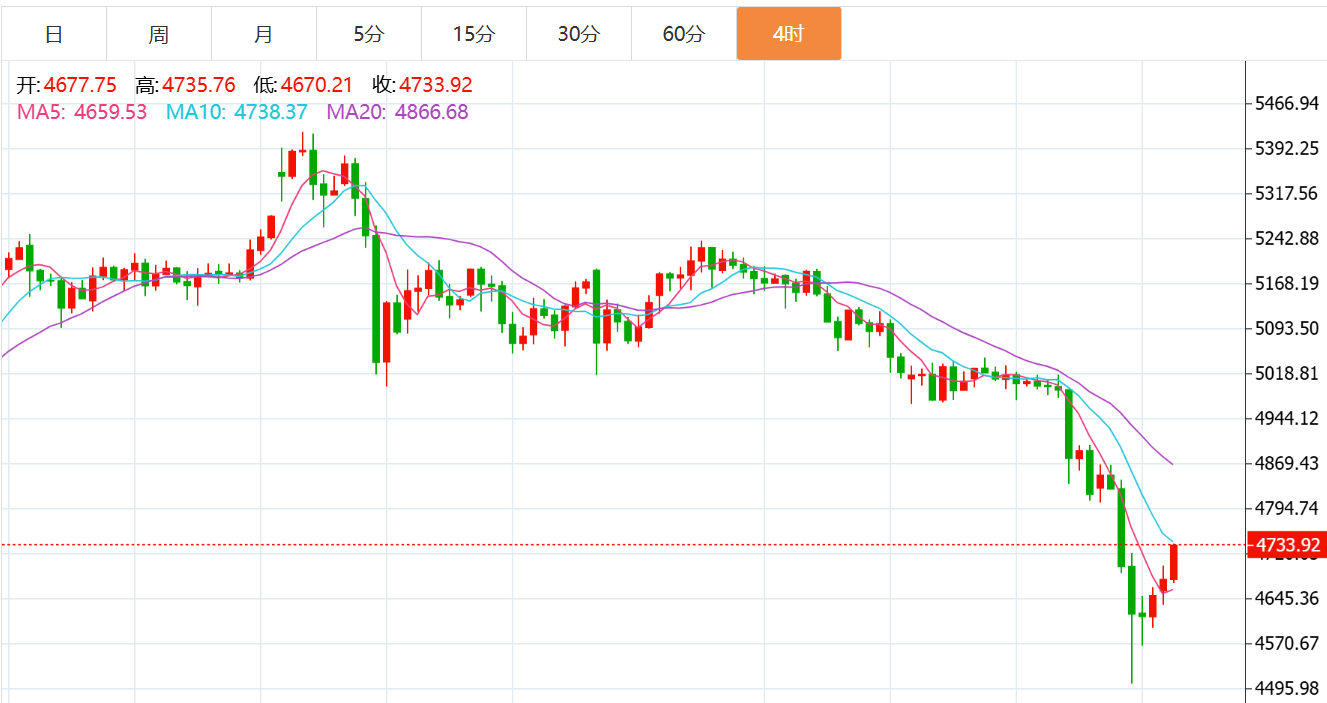
Task: Click the closing price value 4733.92 in header
Action: (436, 86)
